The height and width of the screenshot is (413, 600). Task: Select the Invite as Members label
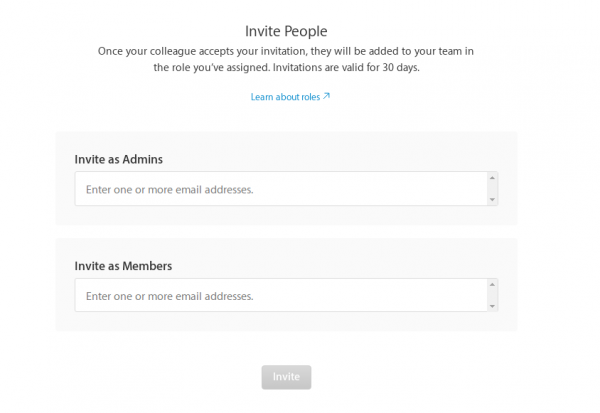(123, 266)
